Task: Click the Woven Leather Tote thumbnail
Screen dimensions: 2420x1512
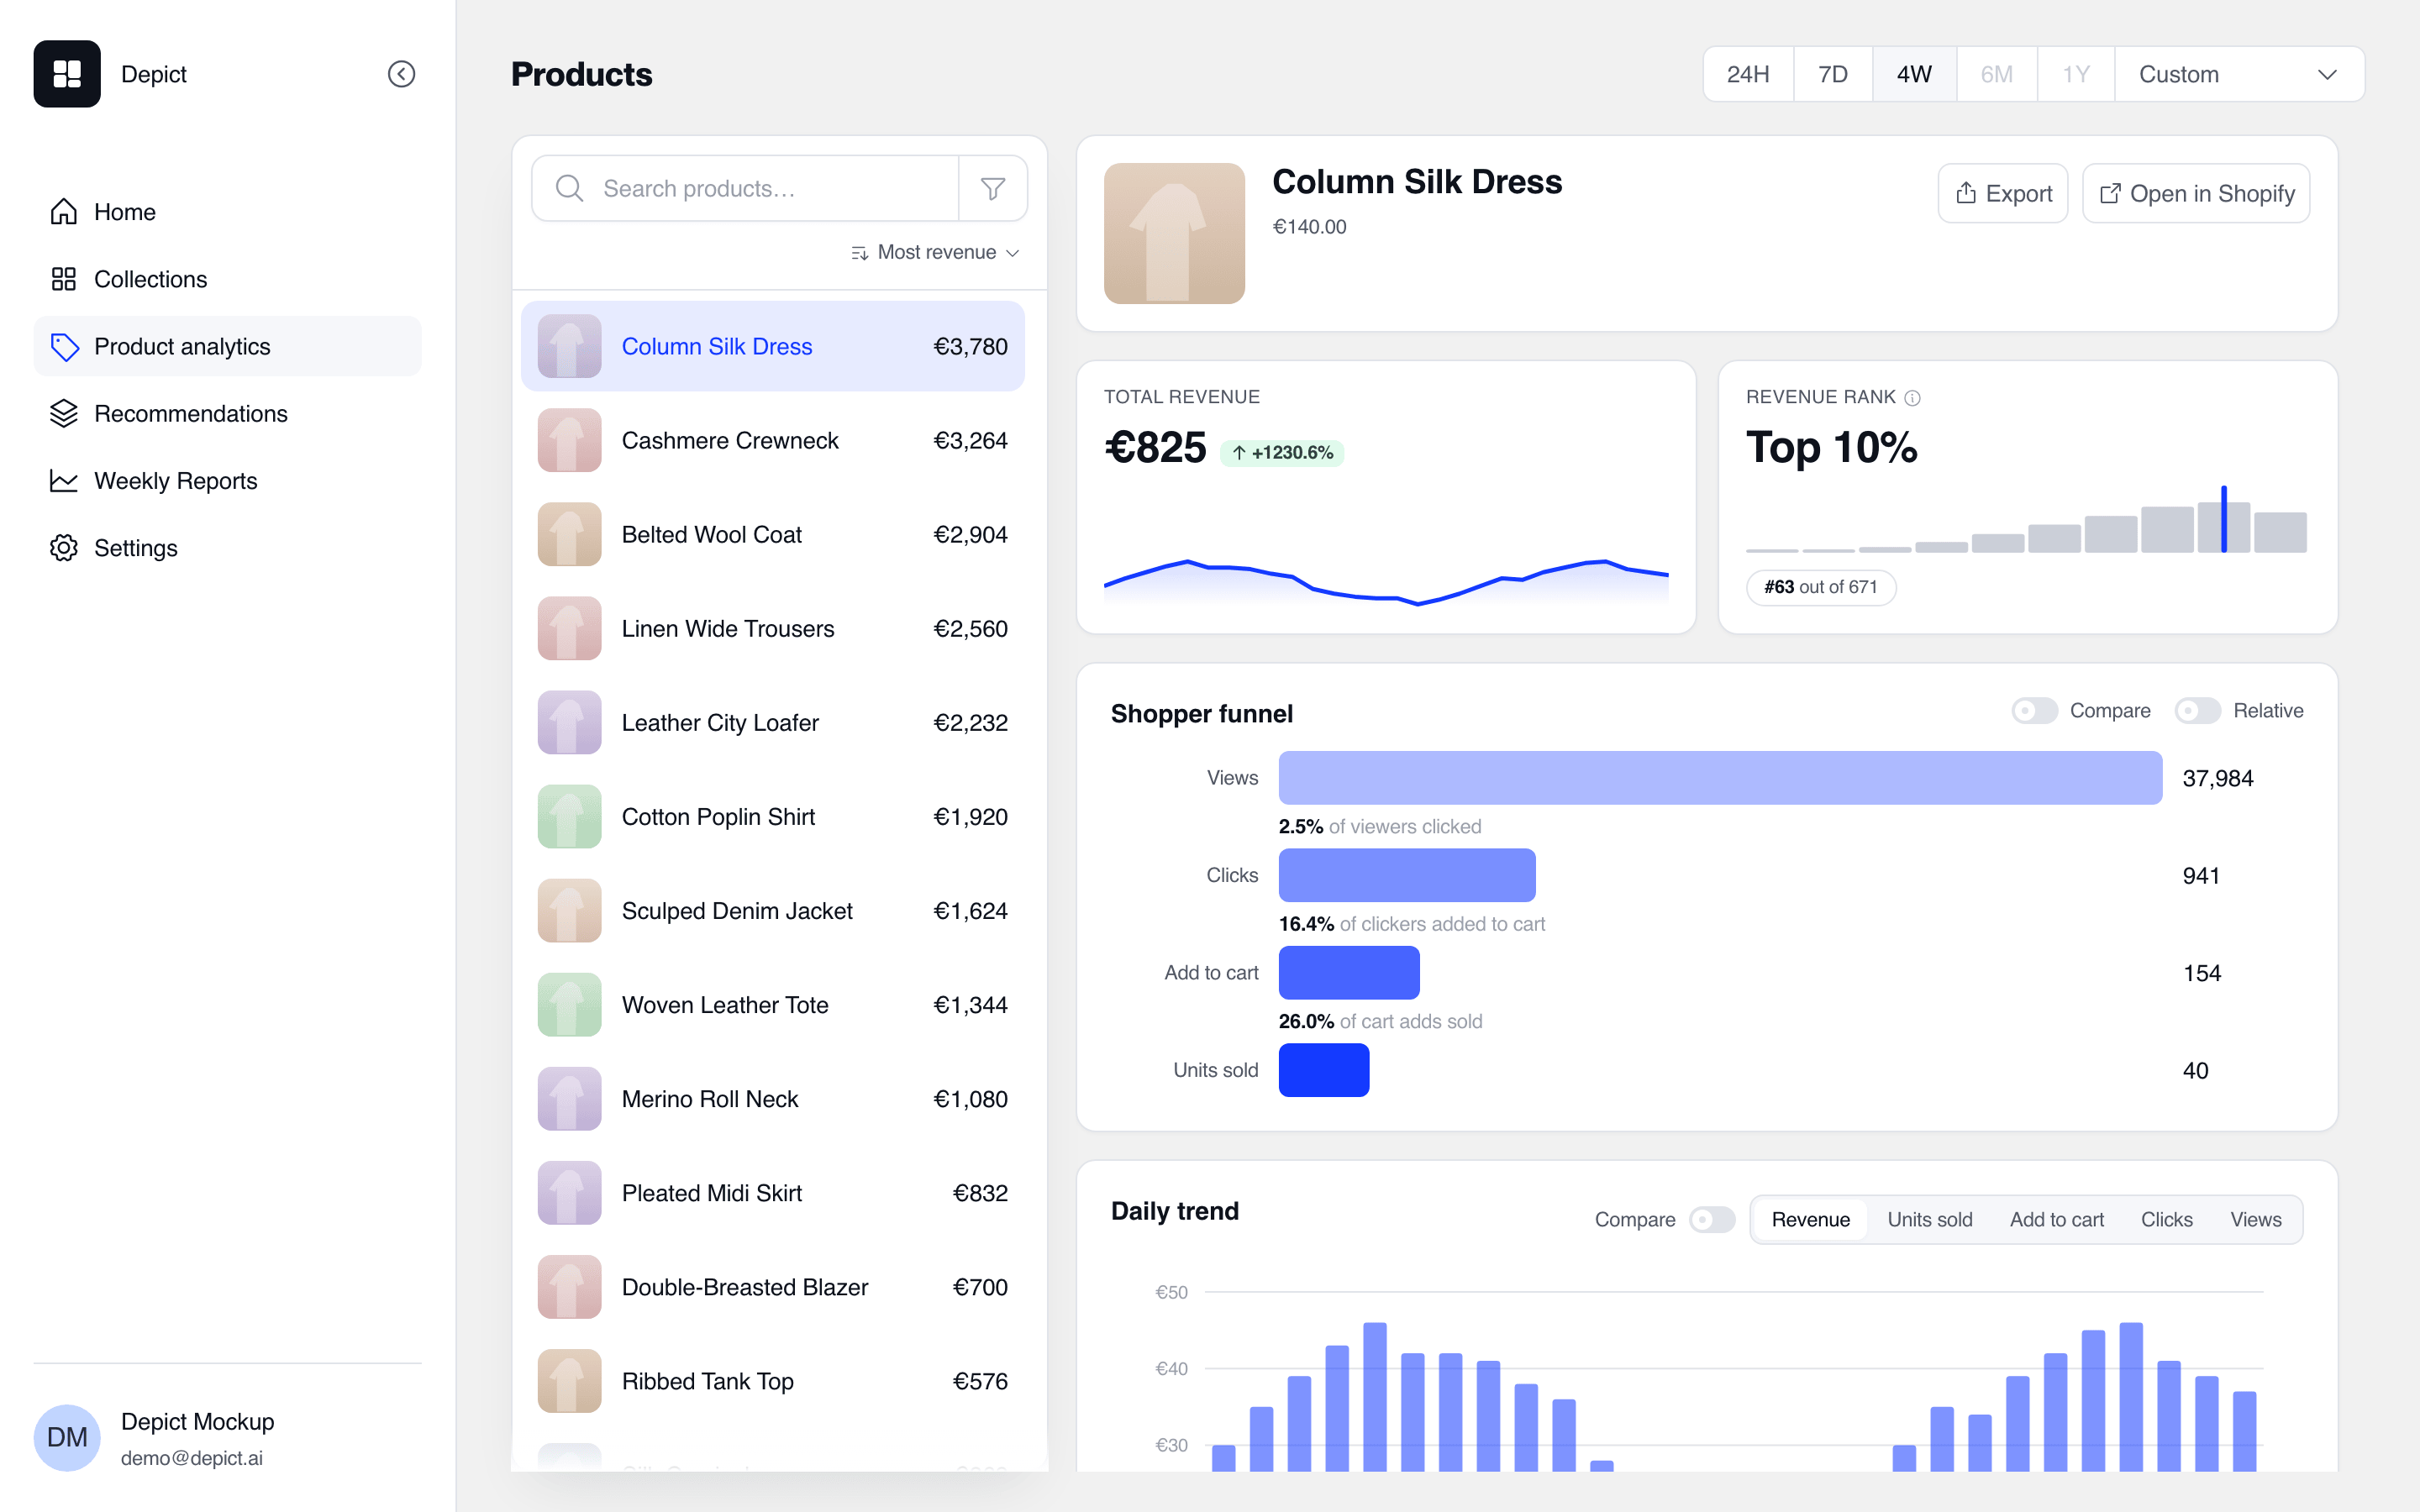Action: click(x=569, y=1004)
